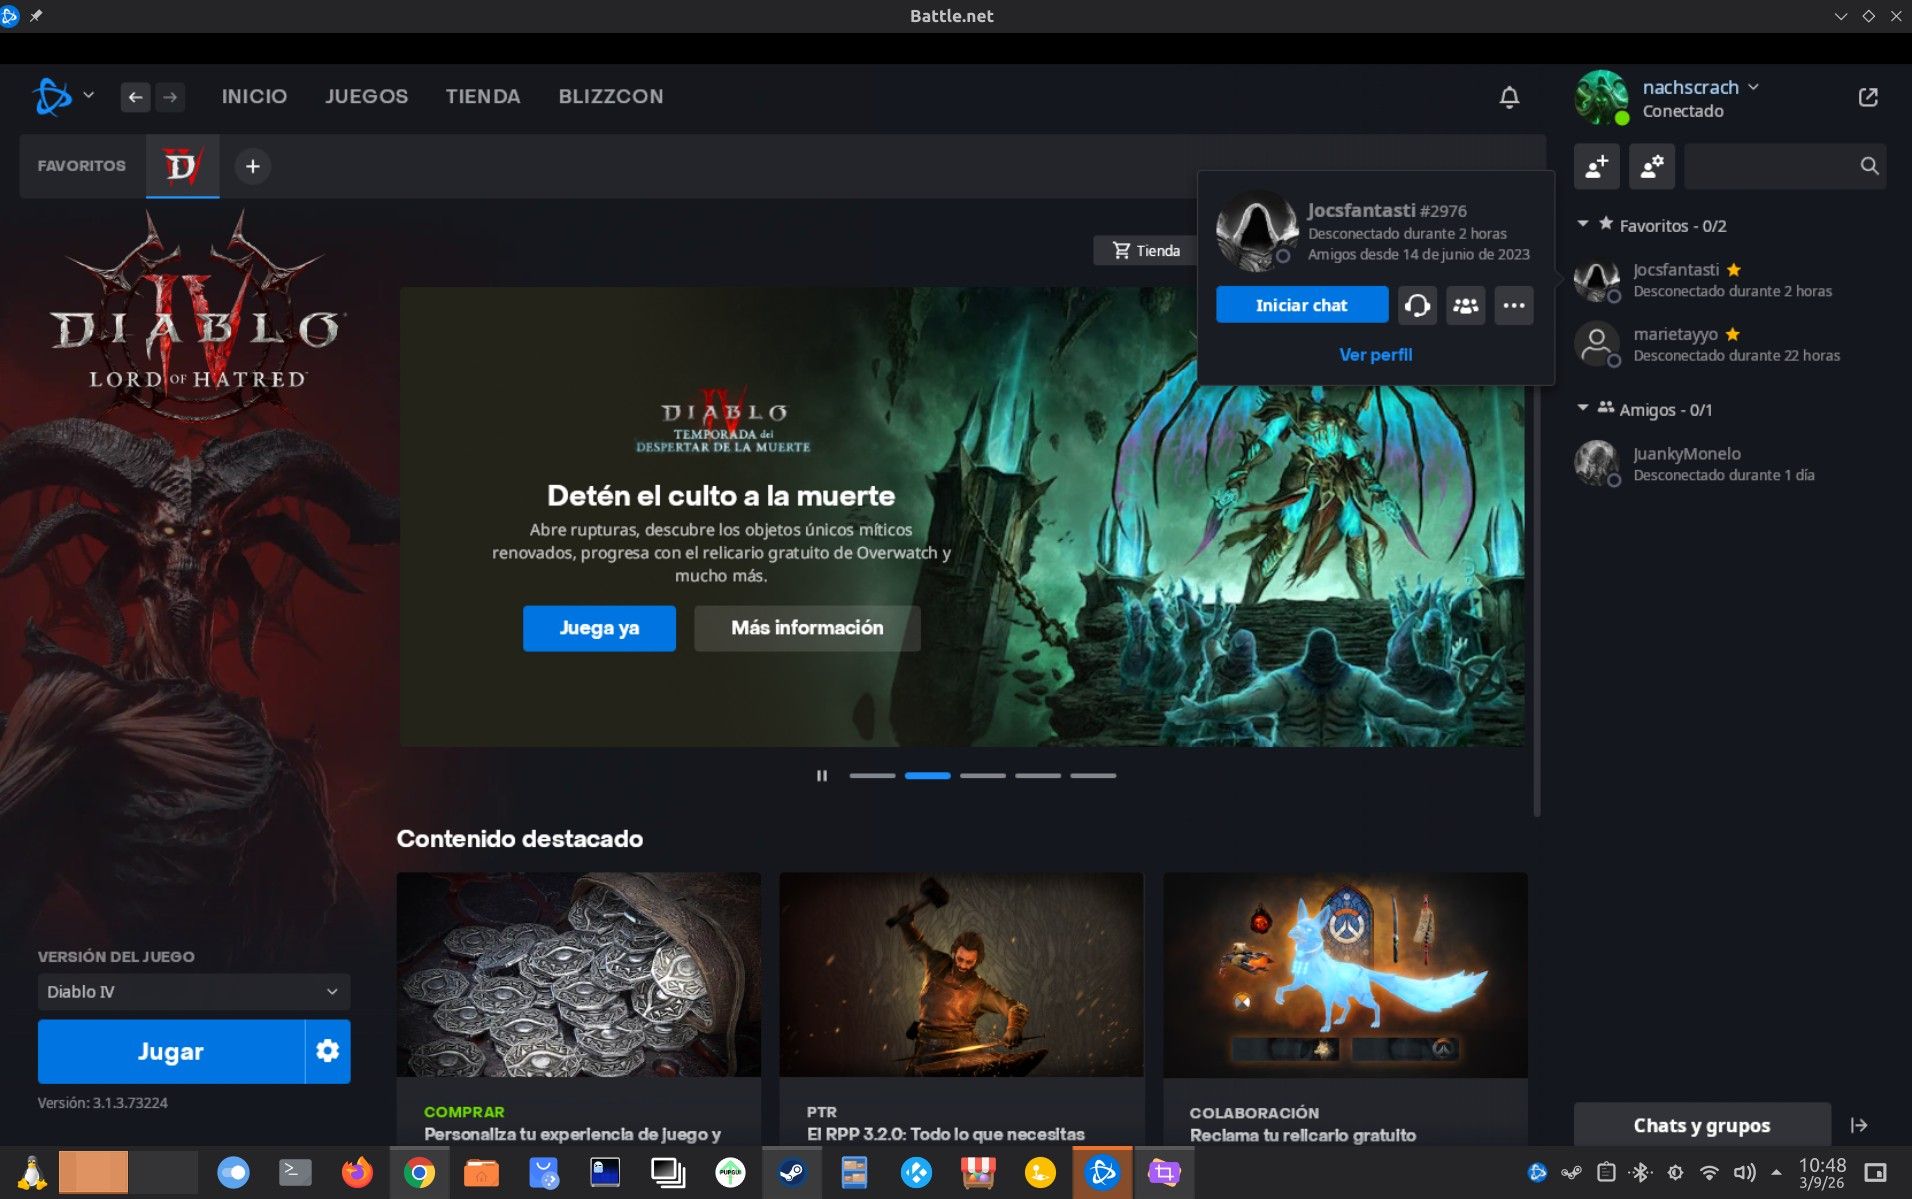This screenshot has height=1199, width=1912.
Task: Open the Ver perfil link
Action: pos(1376,355)
